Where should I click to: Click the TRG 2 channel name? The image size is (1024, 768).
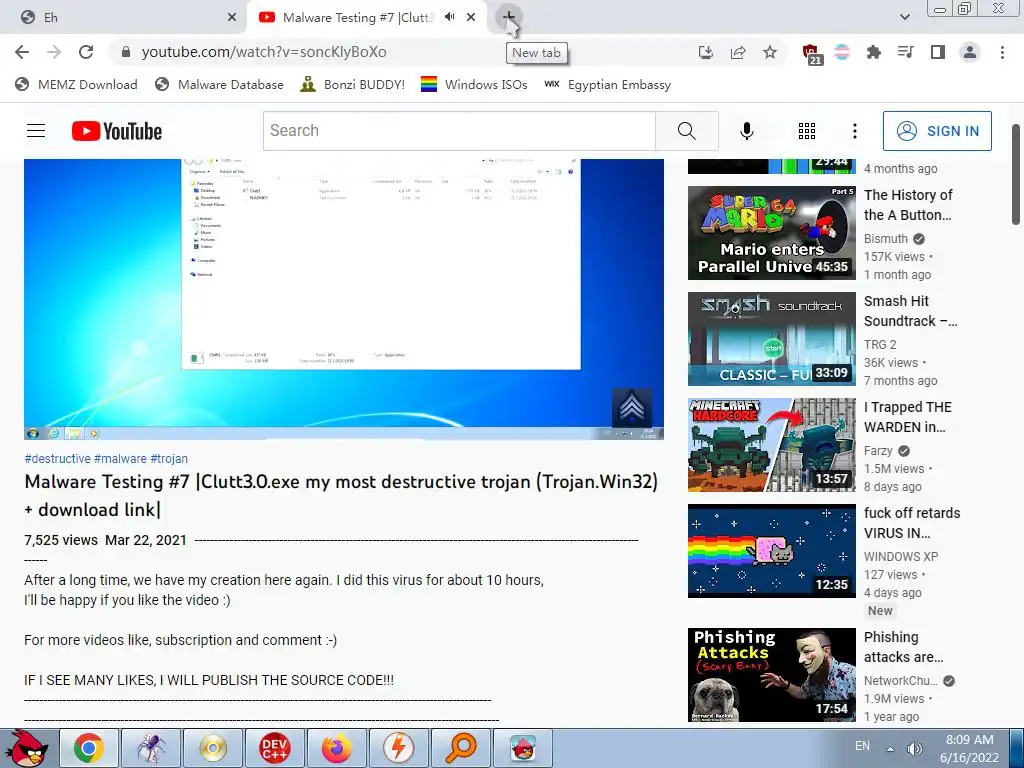pyautogui.click(x=880, y=345)
